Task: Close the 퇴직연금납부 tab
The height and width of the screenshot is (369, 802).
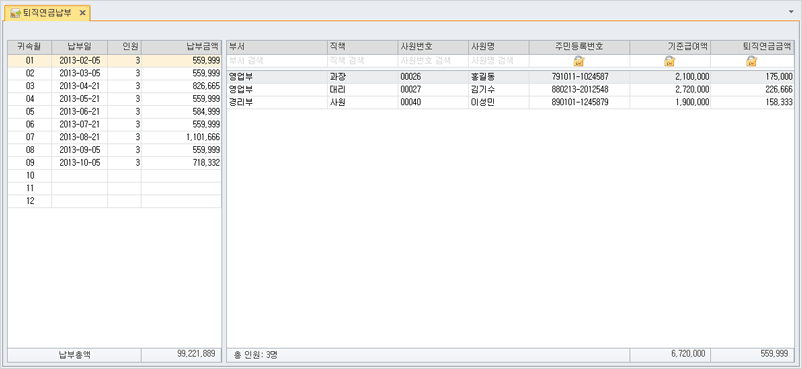Action: (x=82, y=13)
